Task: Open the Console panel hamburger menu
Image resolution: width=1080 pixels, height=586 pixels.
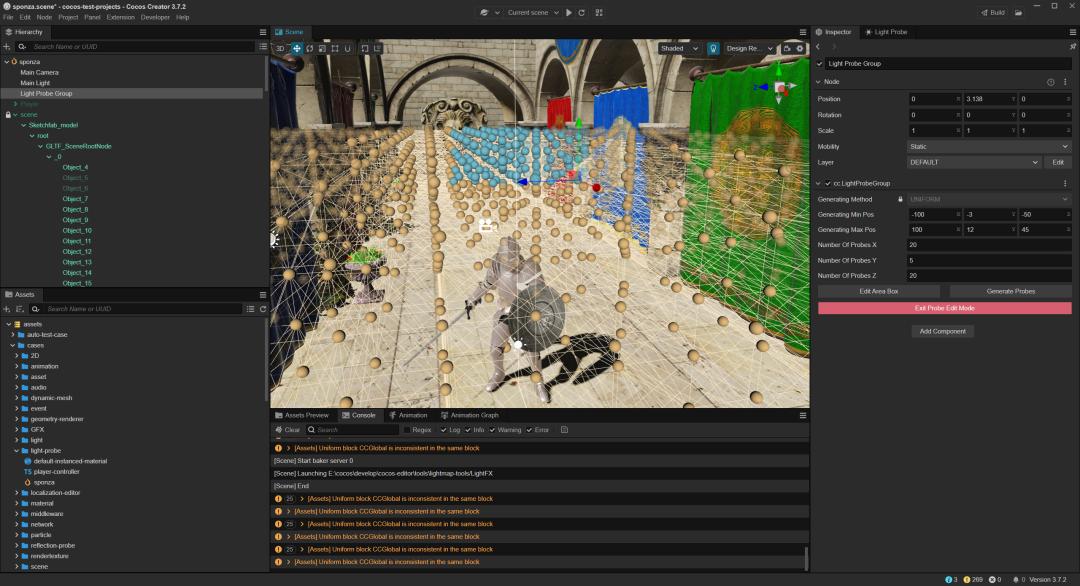Action: click(x=802, y=415)
